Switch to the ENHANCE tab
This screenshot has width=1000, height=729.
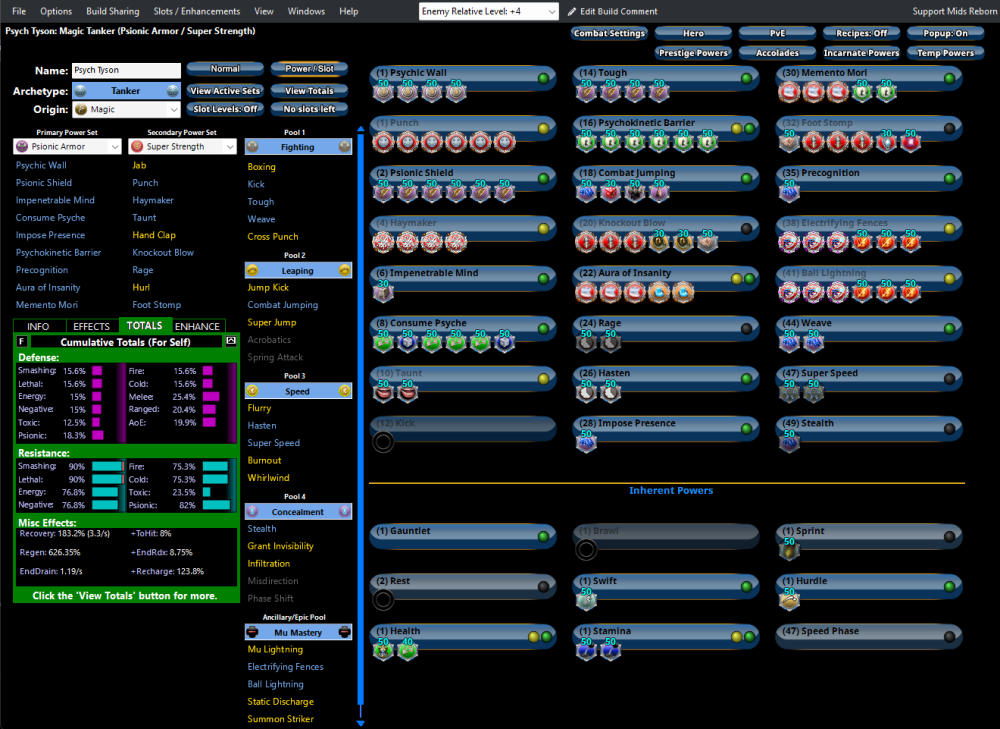198,326
